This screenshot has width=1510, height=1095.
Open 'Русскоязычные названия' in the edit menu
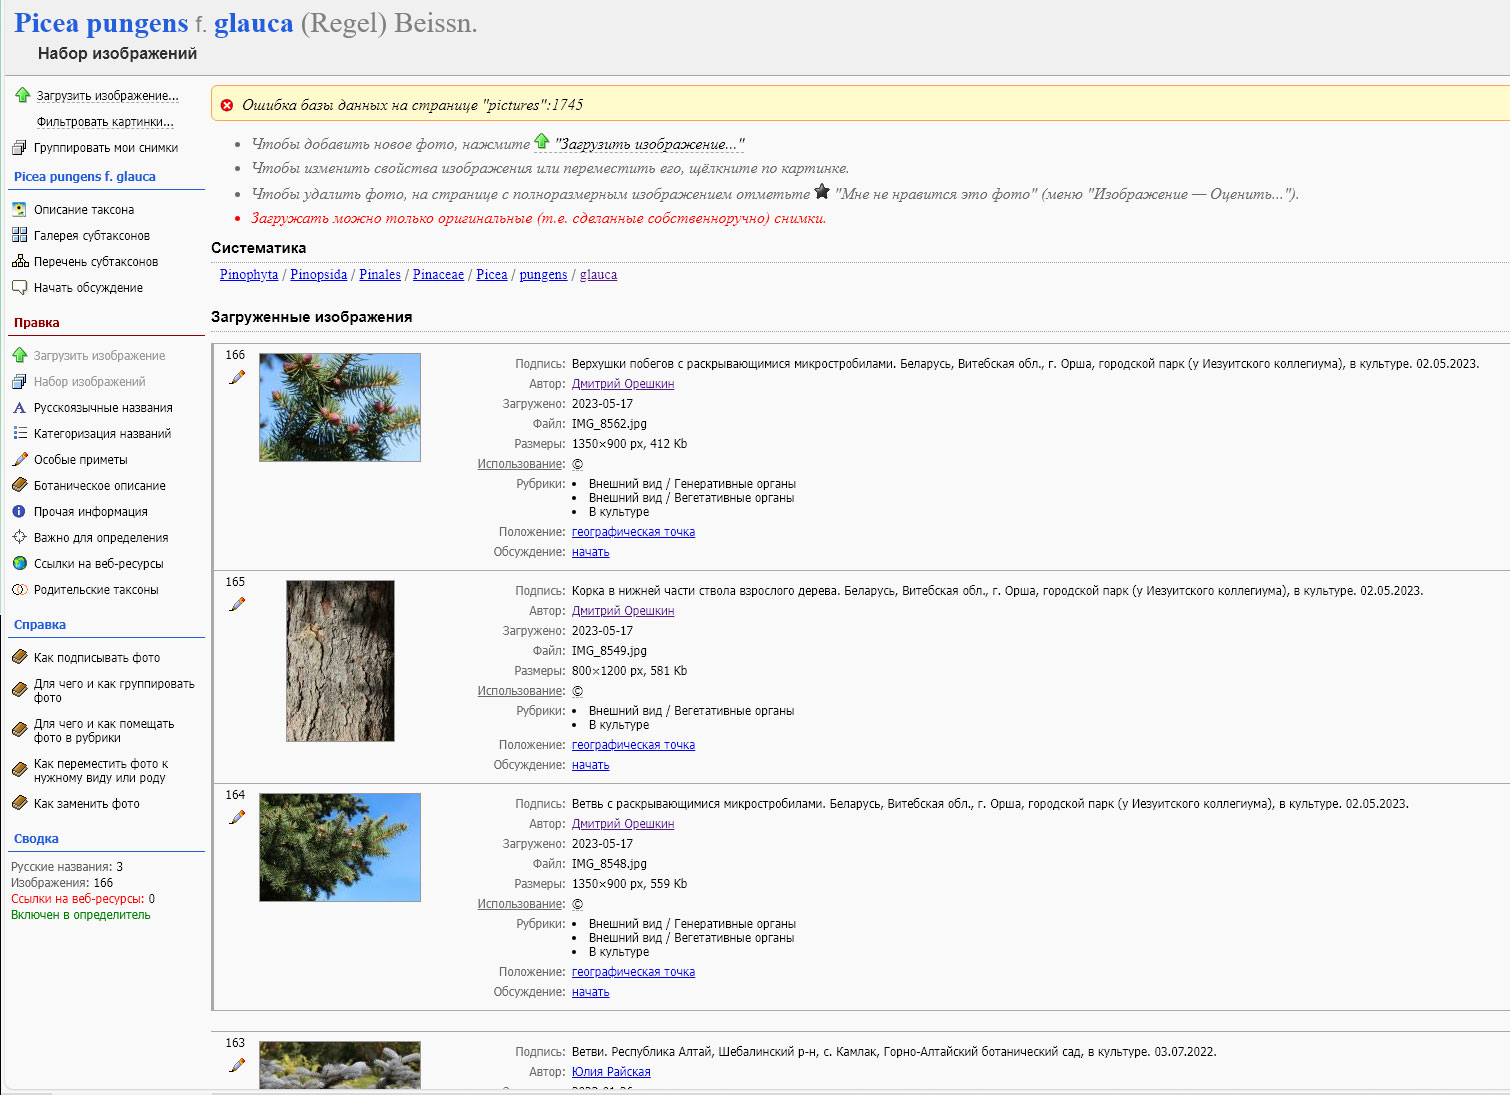103,408
